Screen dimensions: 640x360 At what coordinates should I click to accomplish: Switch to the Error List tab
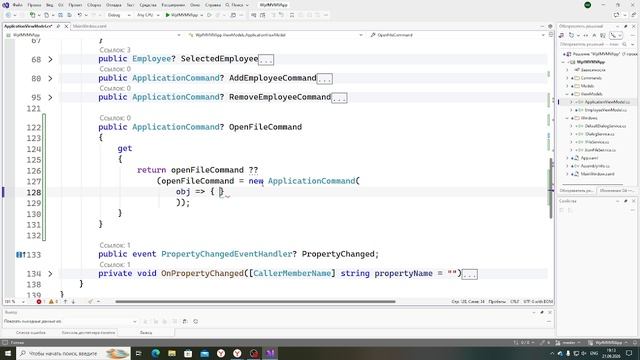click(31, 333)
